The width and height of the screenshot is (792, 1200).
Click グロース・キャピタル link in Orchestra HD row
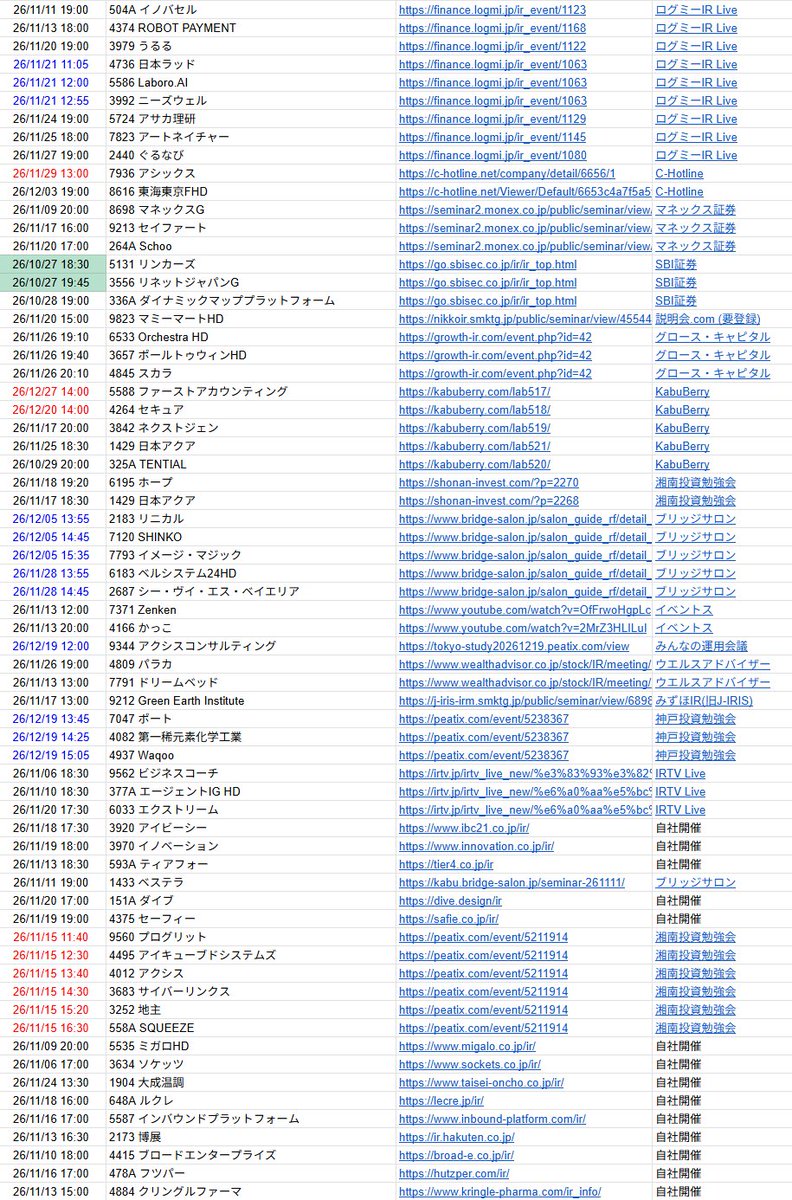[x=713, y=337]
